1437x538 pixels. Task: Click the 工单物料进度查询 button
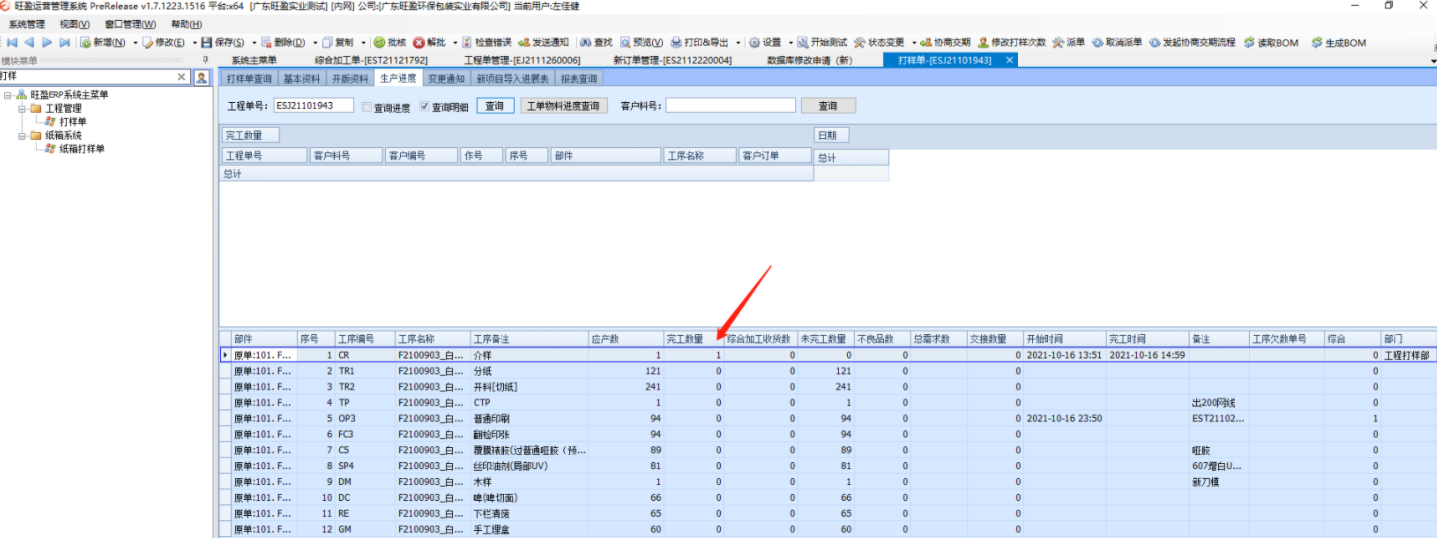click(x=564, y=106)
